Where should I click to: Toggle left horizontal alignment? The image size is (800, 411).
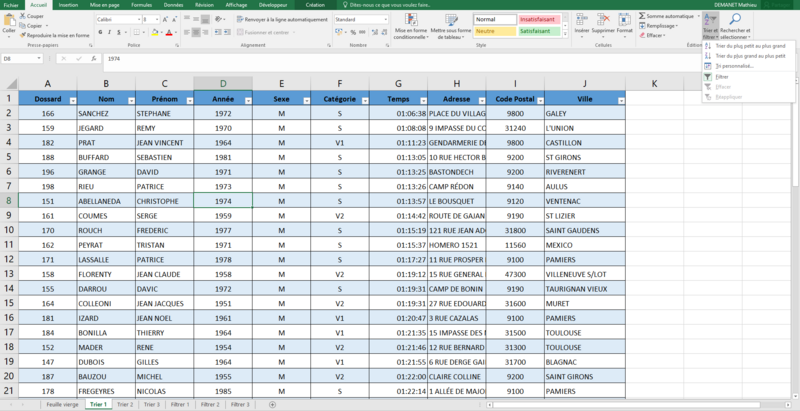(x=187, y=32)
